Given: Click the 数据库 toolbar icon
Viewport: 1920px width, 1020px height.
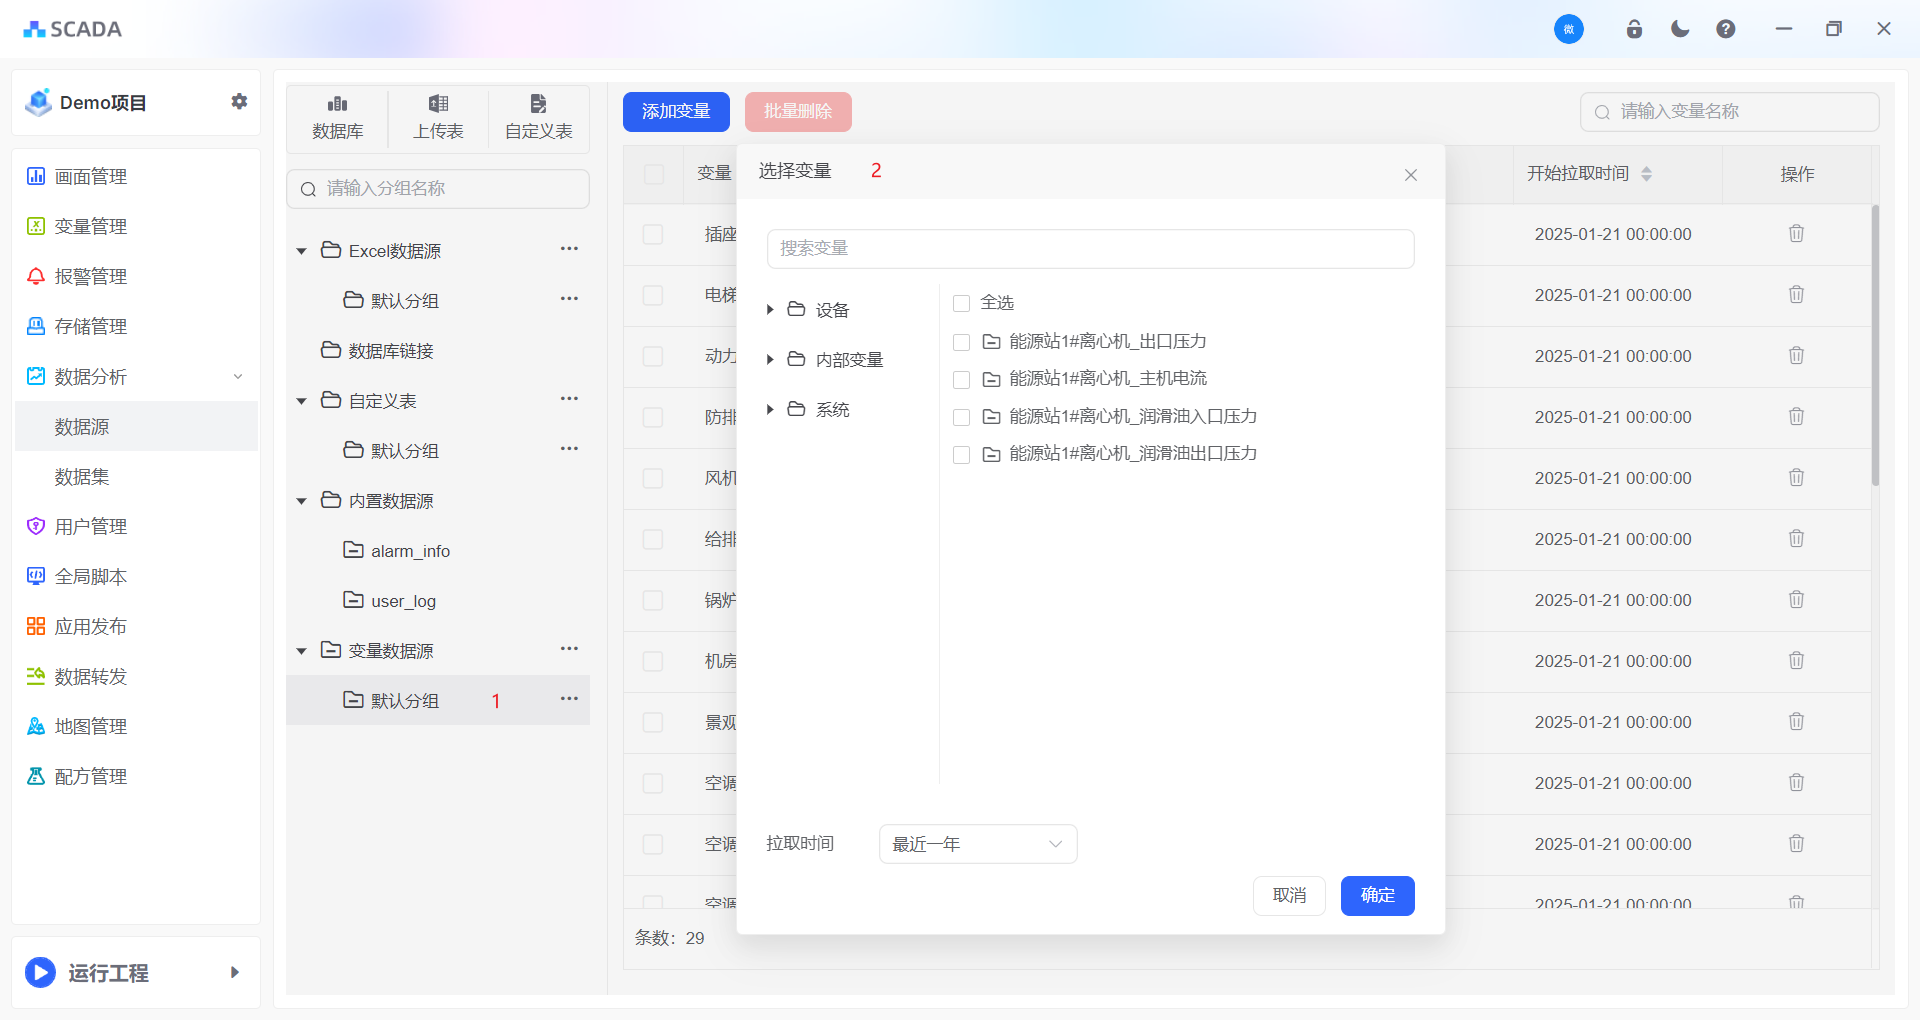Looking at the screenshot, I should click(337, 117).
